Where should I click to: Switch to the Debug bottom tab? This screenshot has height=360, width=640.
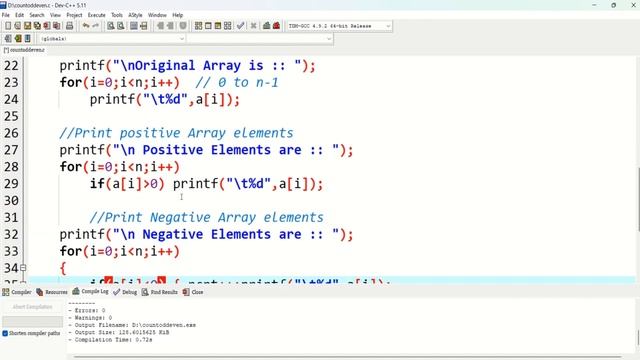pos(125,292)
